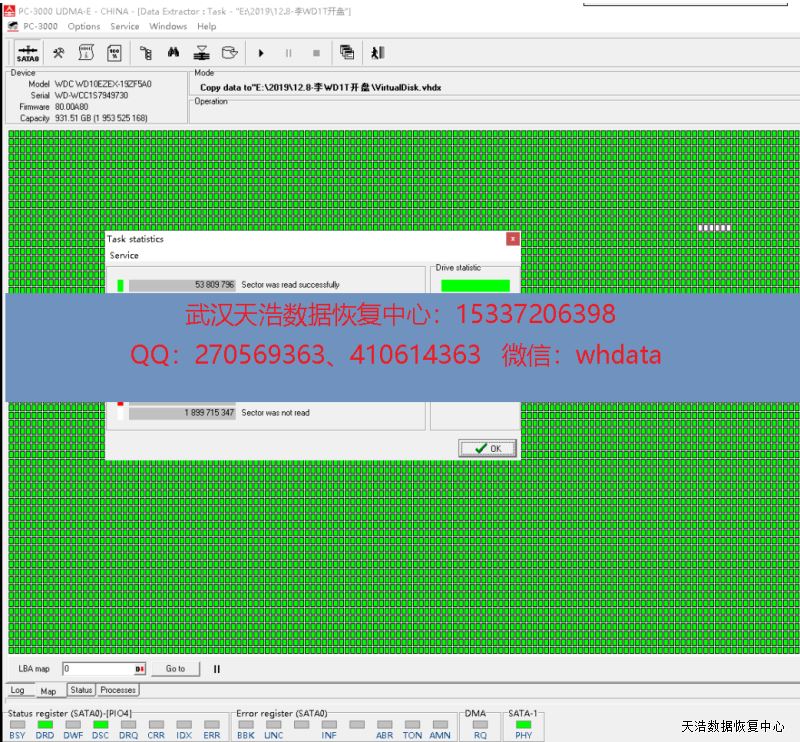Click the pause icon in top toolbar
This screenshot has width=800, height=742.
[289, 53]
